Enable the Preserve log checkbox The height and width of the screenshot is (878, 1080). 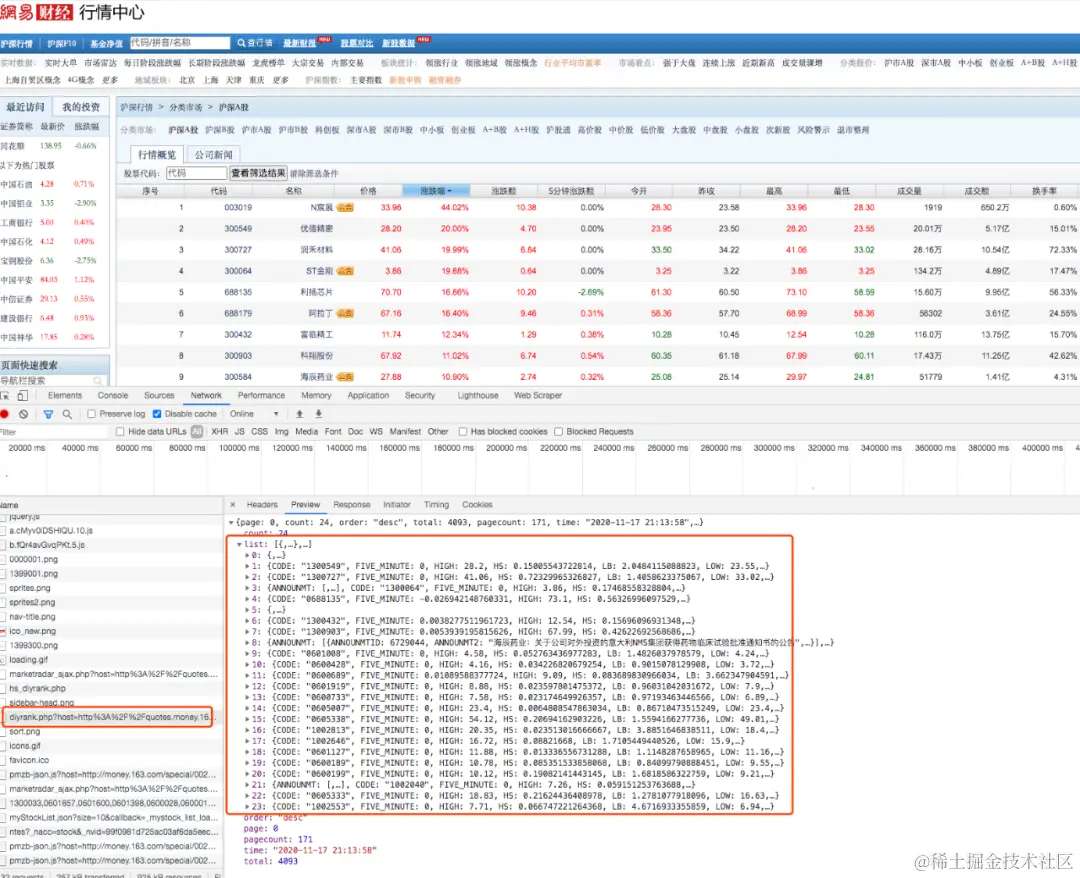coord(91,414)
